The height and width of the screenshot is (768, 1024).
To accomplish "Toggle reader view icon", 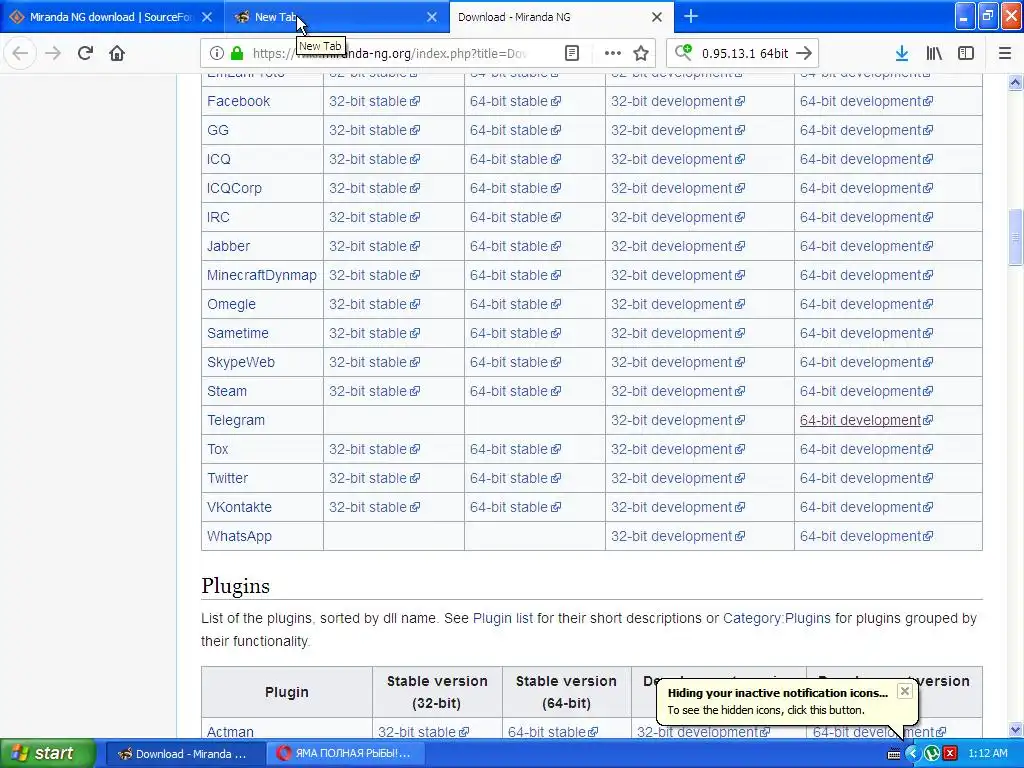I will pos(571,53).
